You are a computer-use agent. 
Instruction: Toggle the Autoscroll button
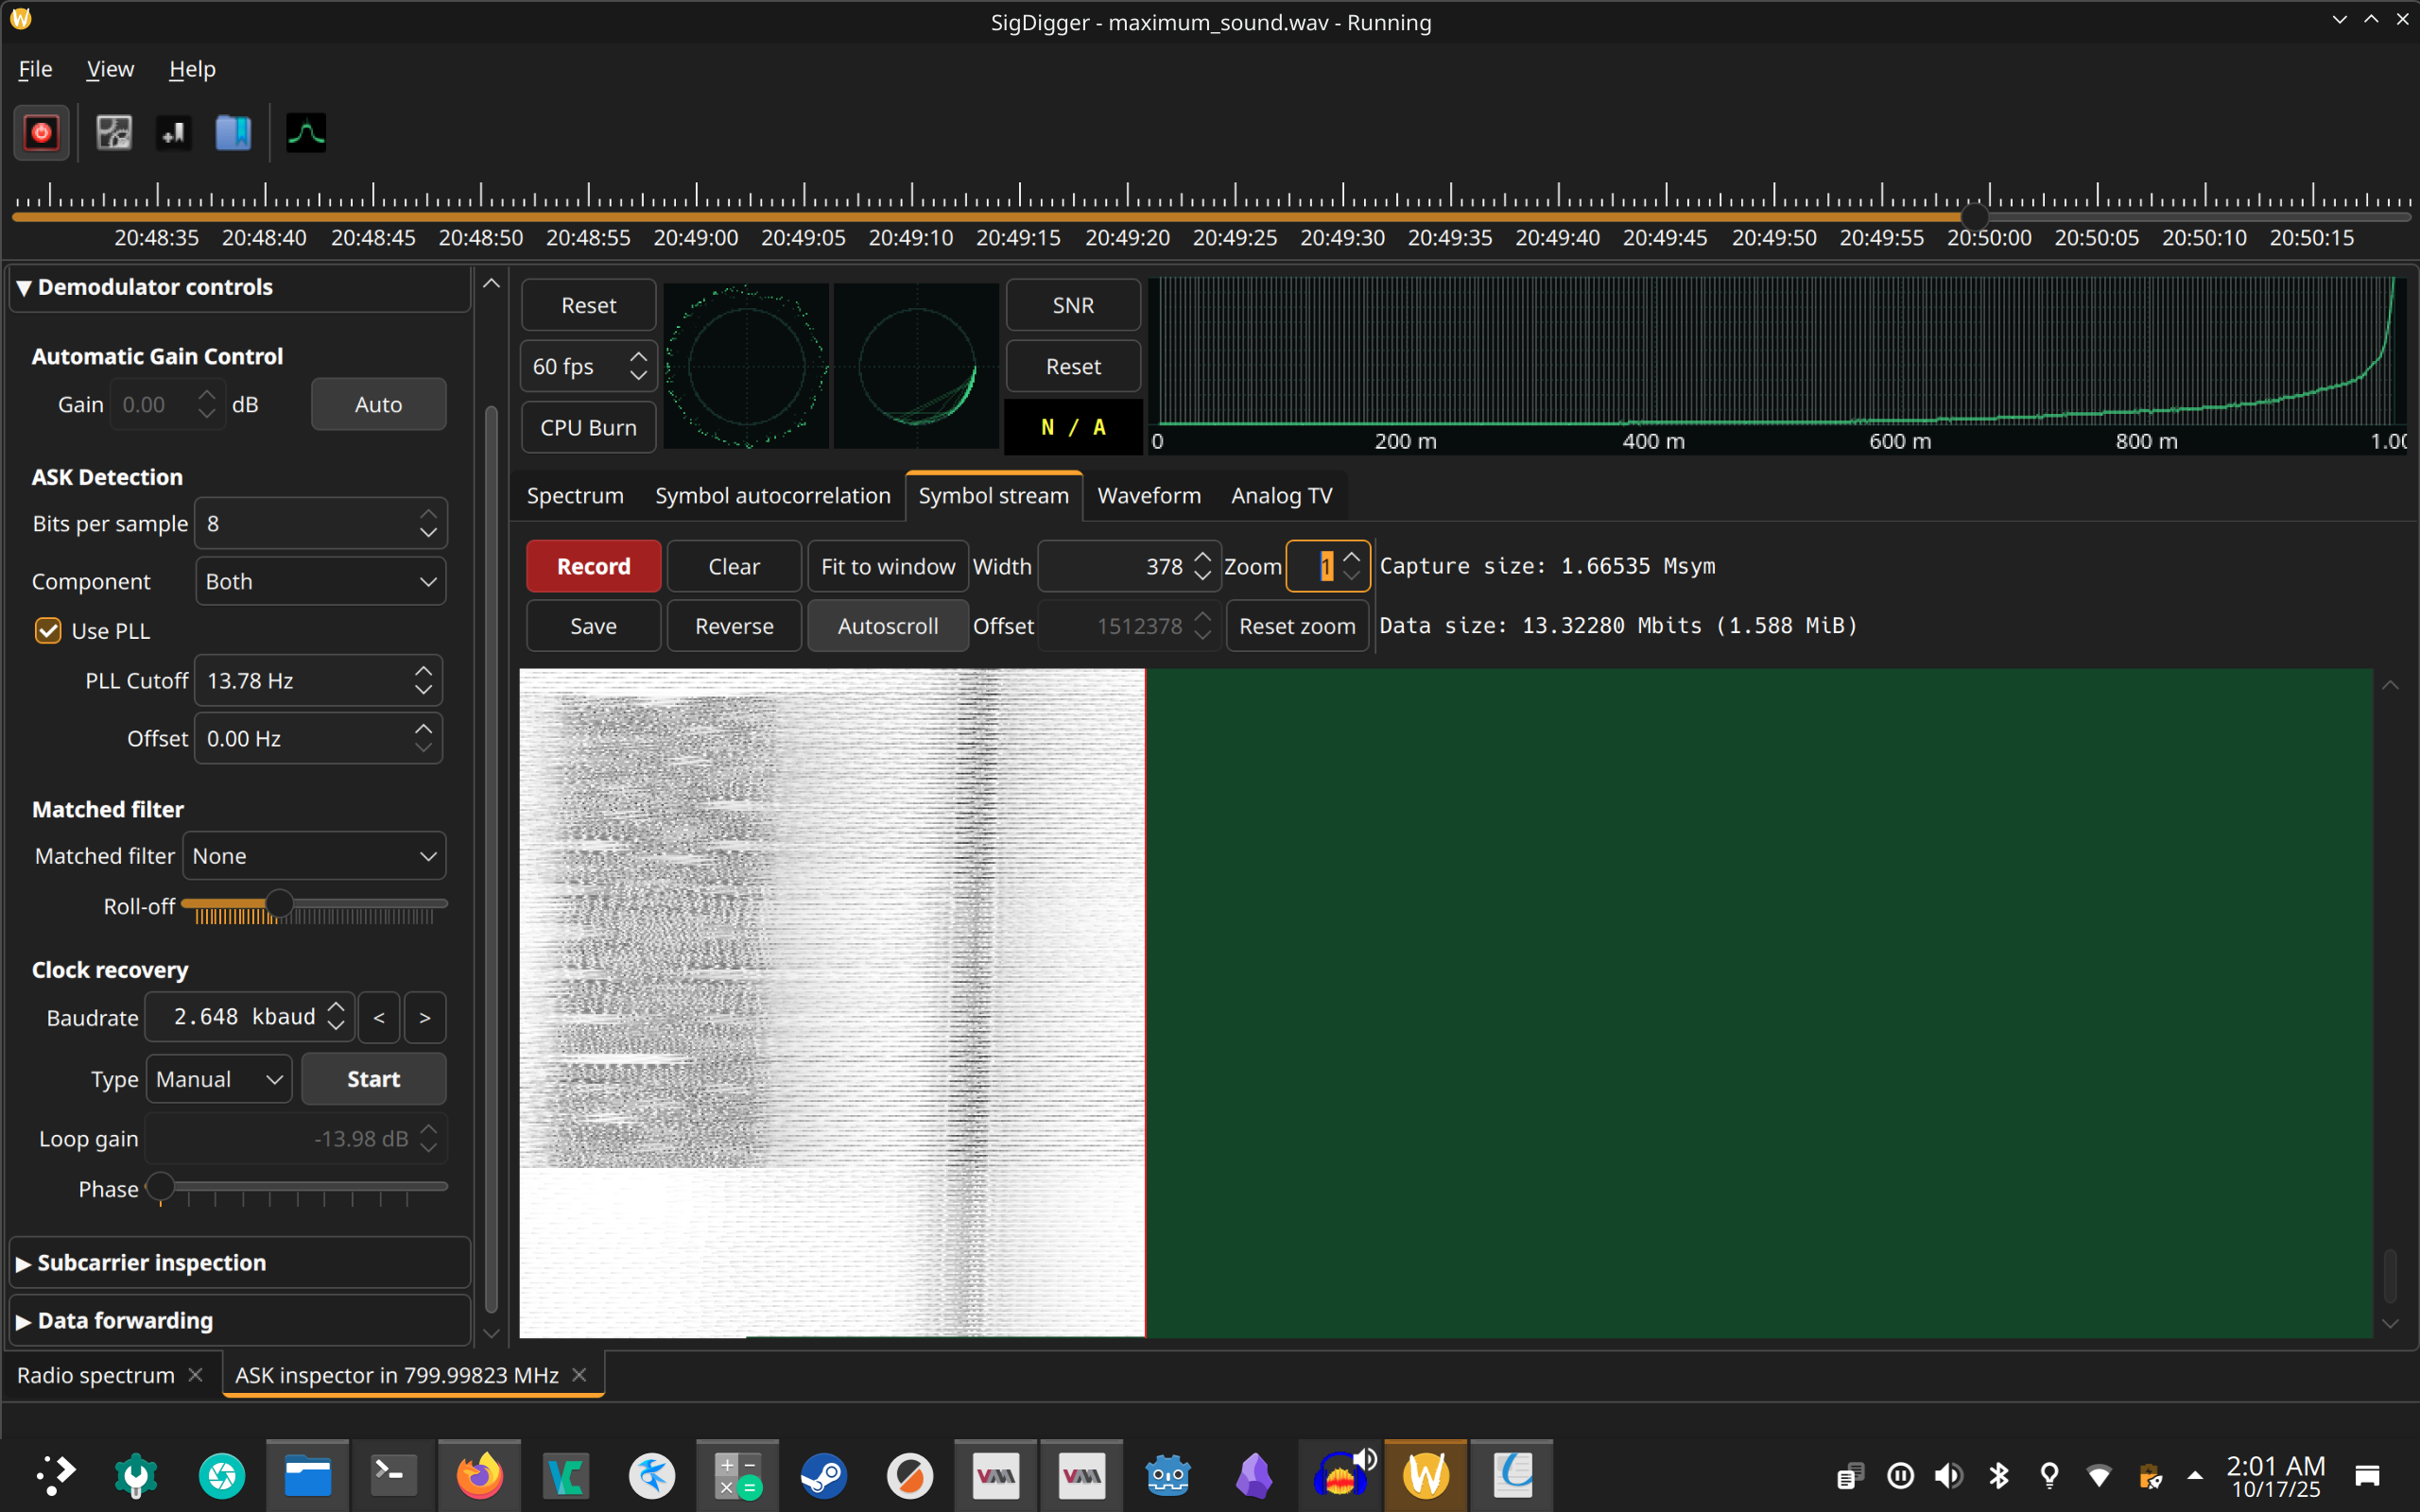pyautogui.click(x=887, y=626)
